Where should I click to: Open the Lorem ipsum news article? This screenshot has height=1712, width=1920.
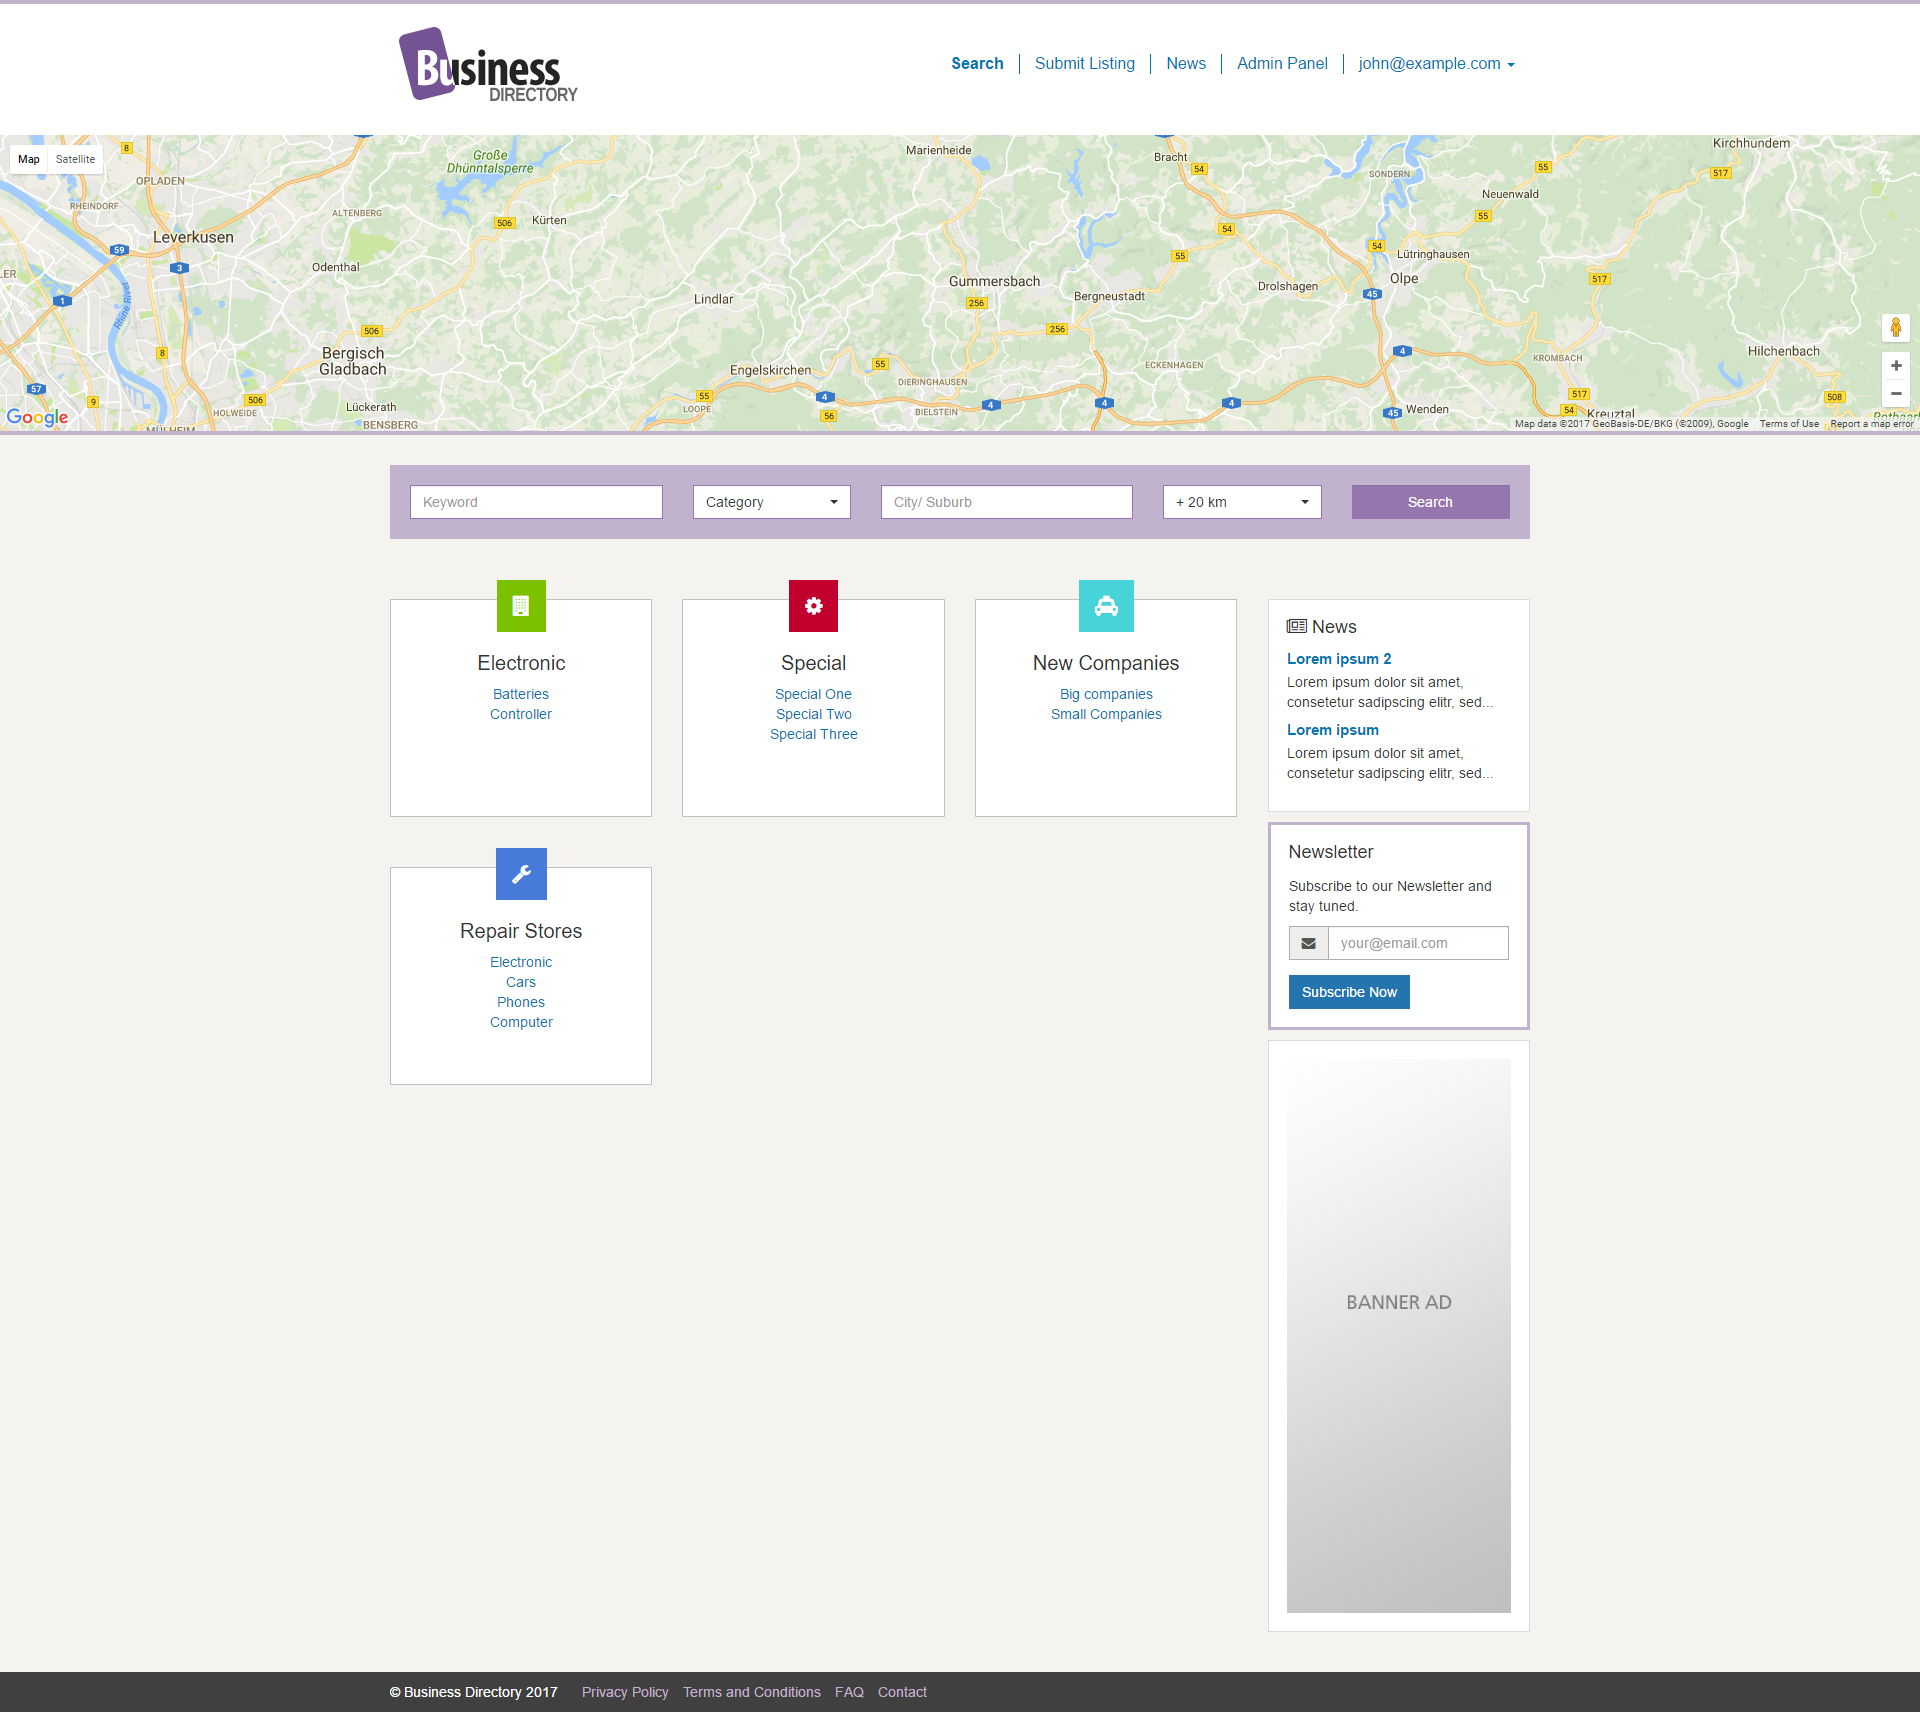point(1332,730)
